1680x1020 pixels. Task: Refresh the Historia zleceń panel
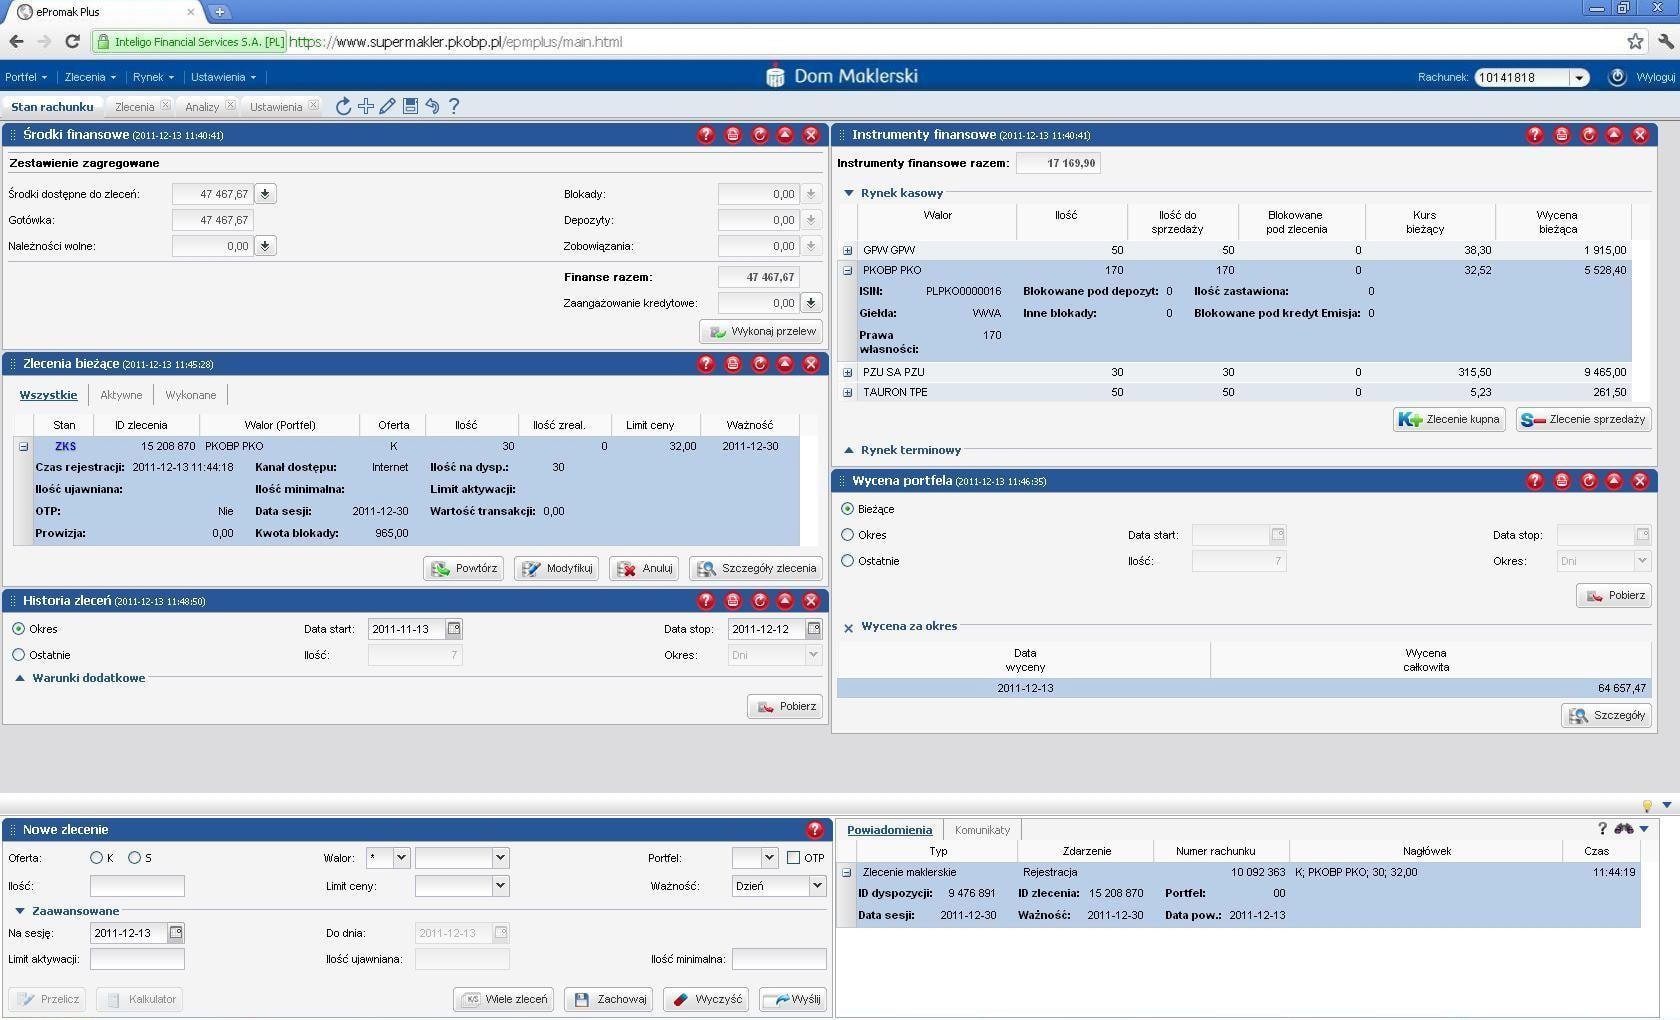760,601
